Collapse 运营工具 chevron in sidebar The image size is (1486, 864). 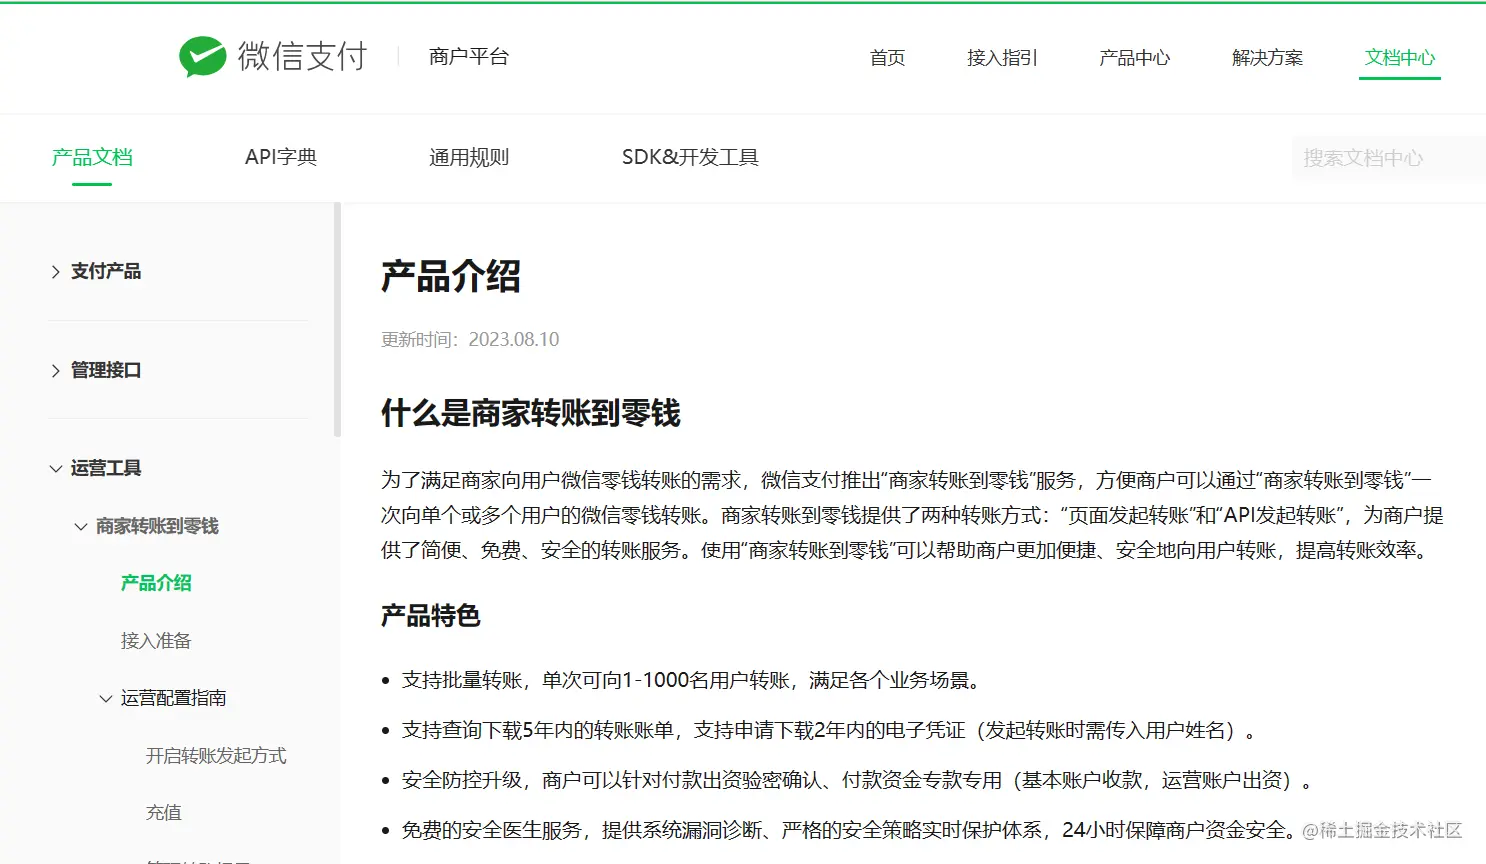(x=56, y=468)
